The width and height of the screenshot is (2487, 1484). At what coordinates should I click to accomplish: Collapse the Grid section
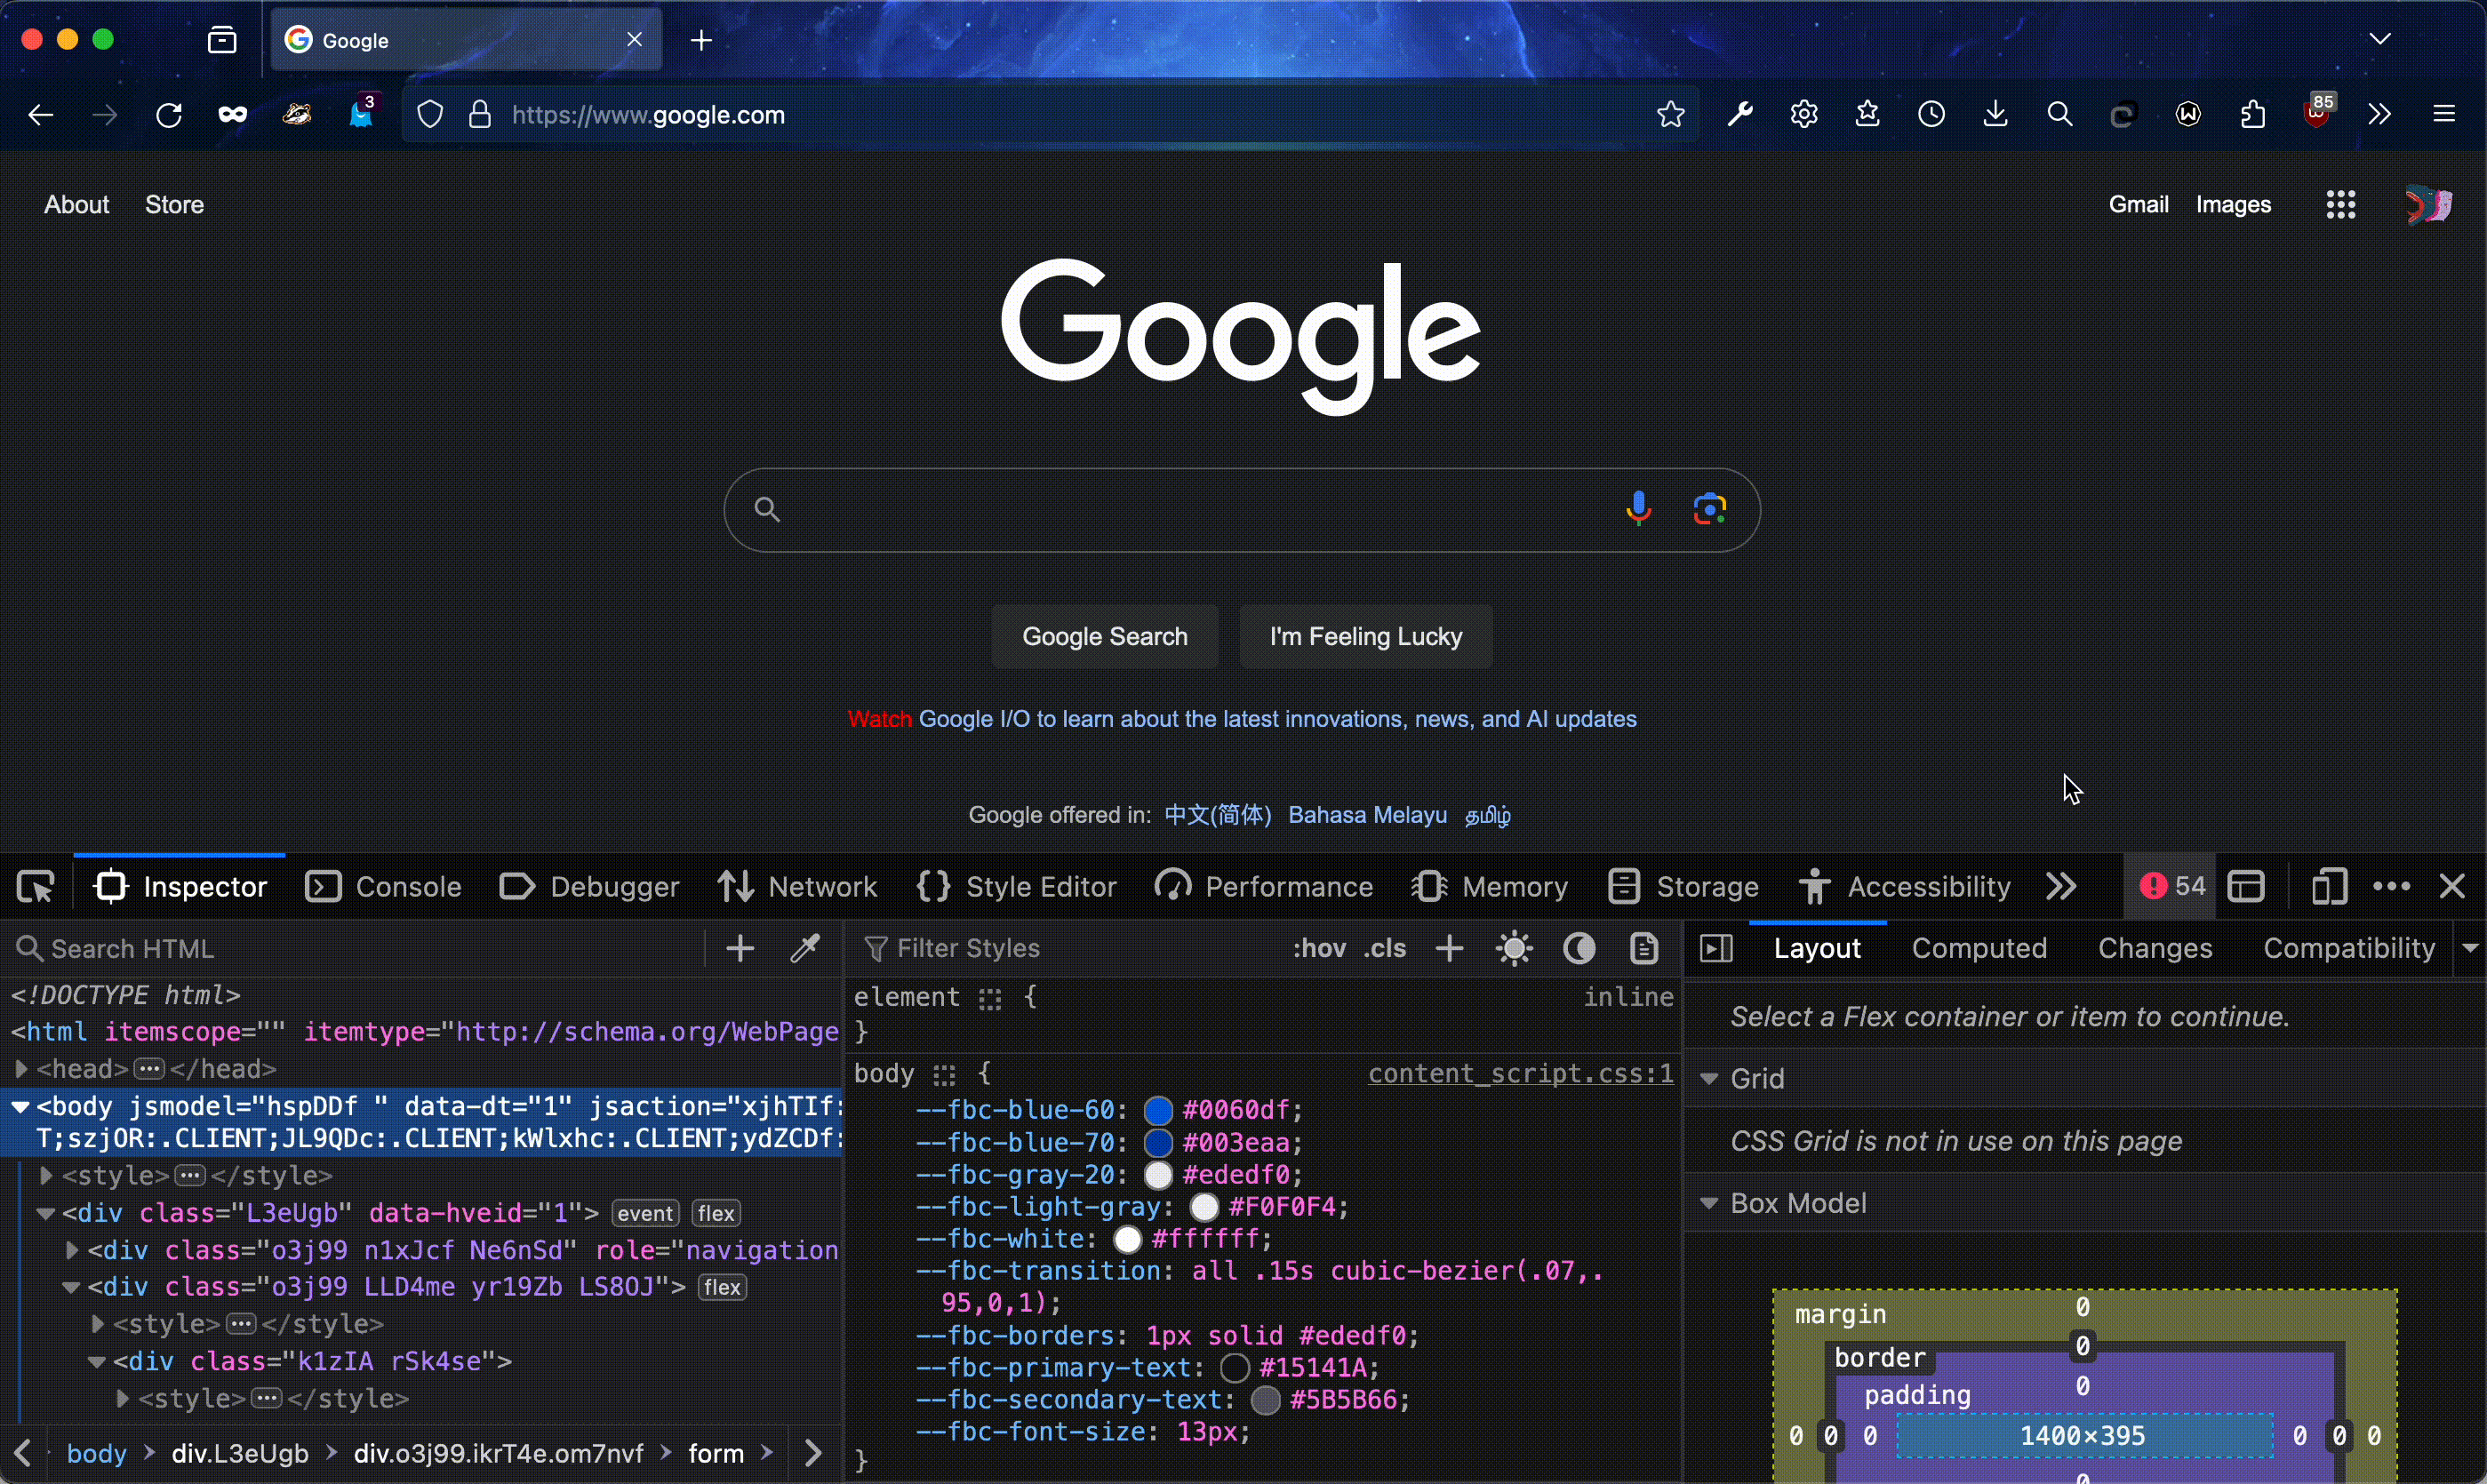point(1709,1079)
